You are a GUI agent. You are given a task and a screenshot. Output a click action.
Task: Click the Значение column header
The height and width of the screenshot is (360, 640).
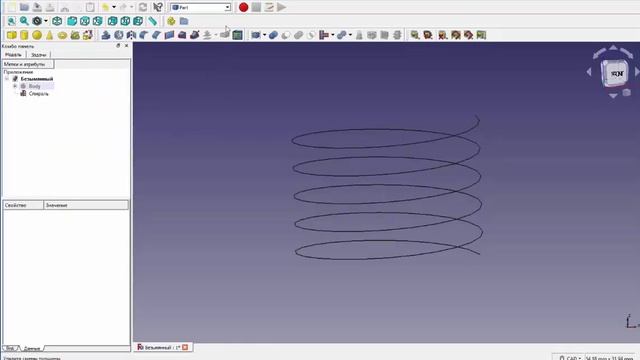tap(86, 205)
